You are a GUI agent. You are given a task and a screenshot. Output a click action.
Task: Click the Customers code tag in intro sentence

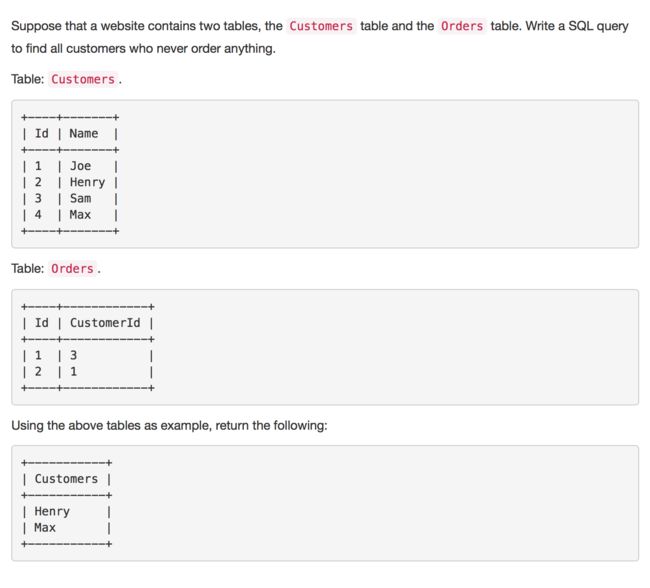321,26
